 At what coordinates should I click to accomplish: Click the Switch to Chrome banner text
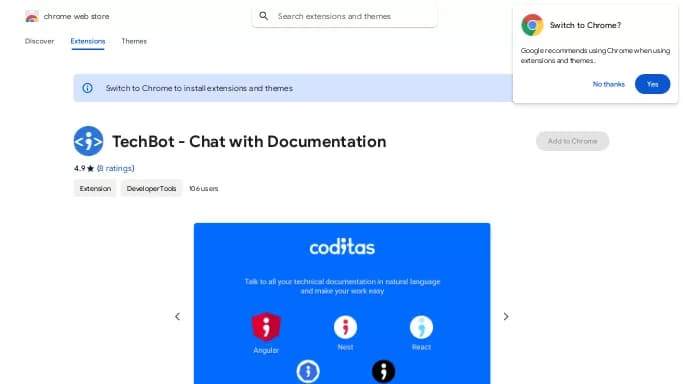pyautogui.click(x=199, y=88)
